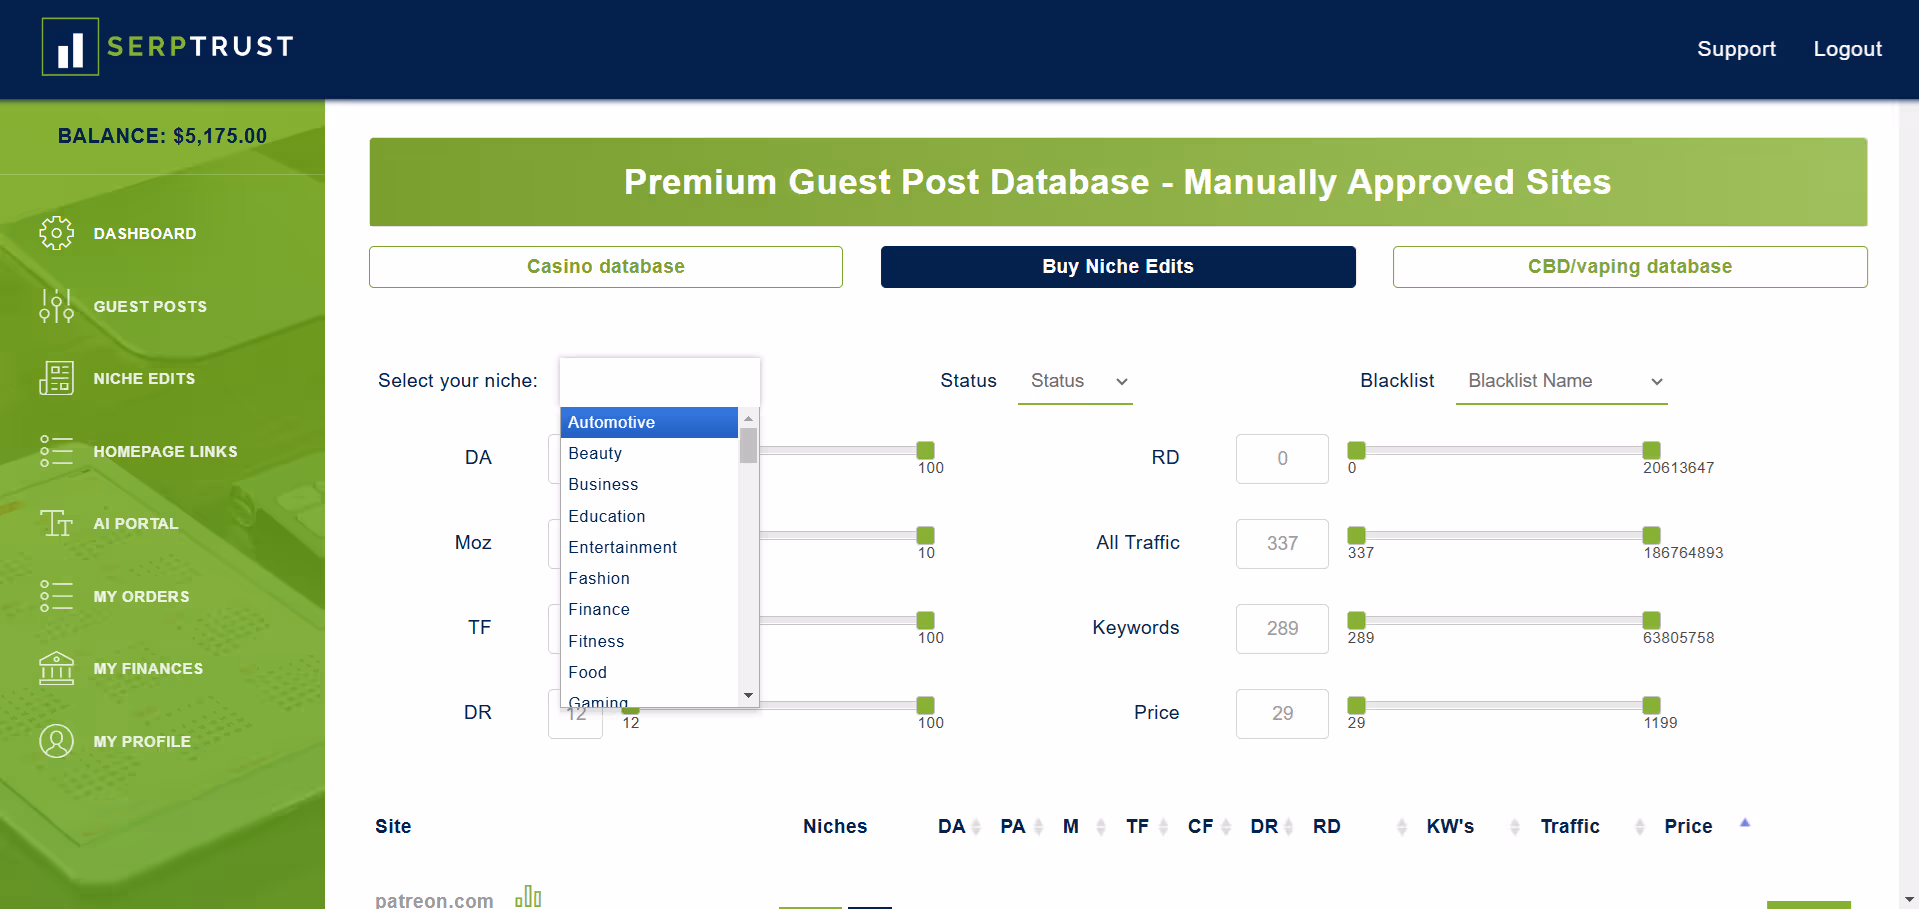Click the Price maximum slider handle
This screenshot has width=1919, height=909.
point(1651,705)
